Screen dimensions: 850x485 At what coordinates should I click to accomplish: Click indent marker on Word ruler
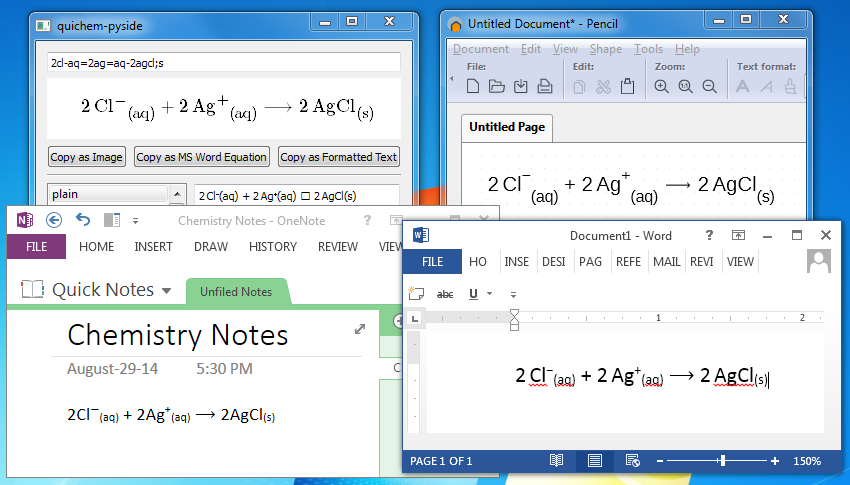(514, 319)
